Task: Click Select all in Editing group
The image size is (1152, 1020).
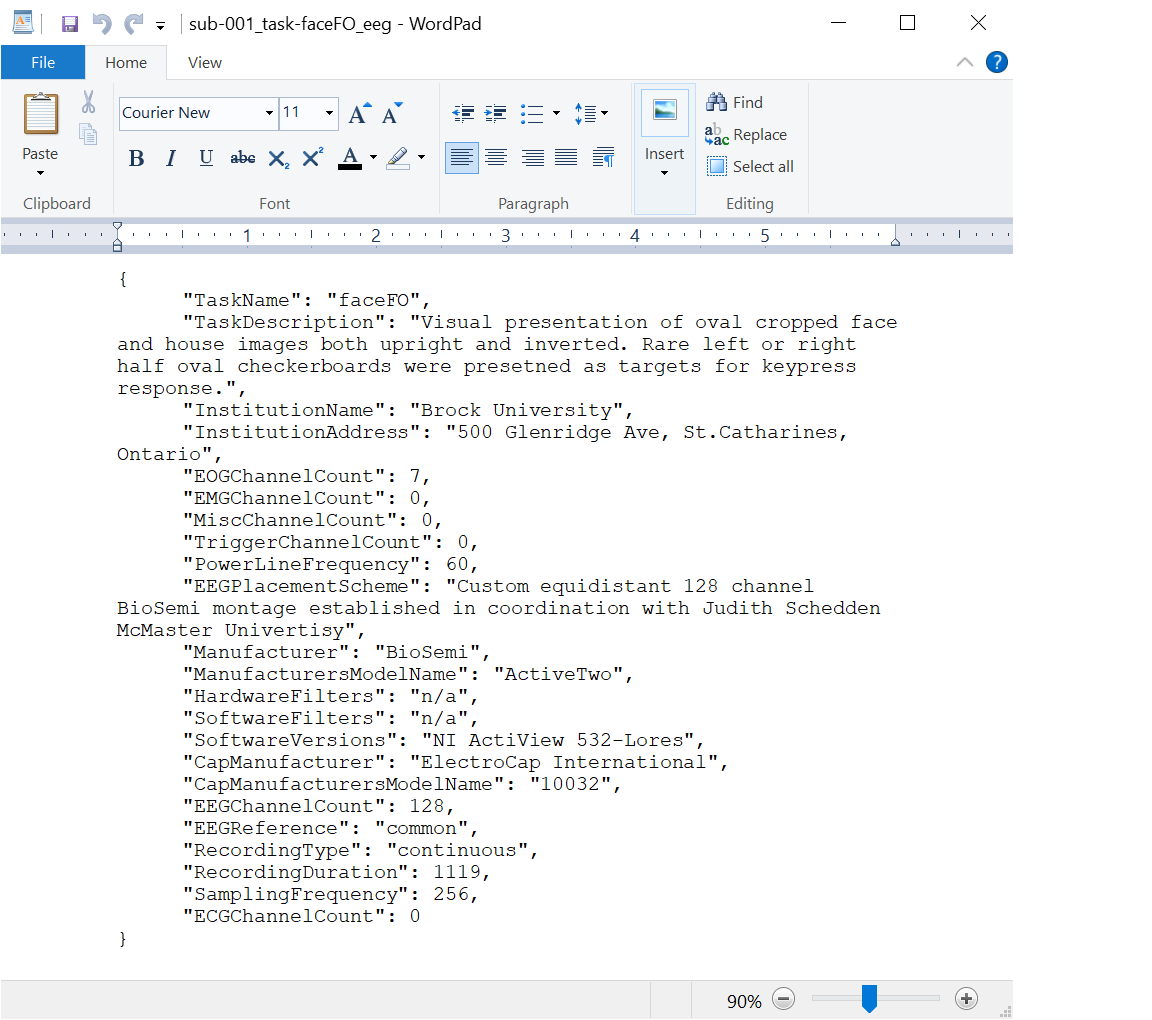Action: pos(751,167)
